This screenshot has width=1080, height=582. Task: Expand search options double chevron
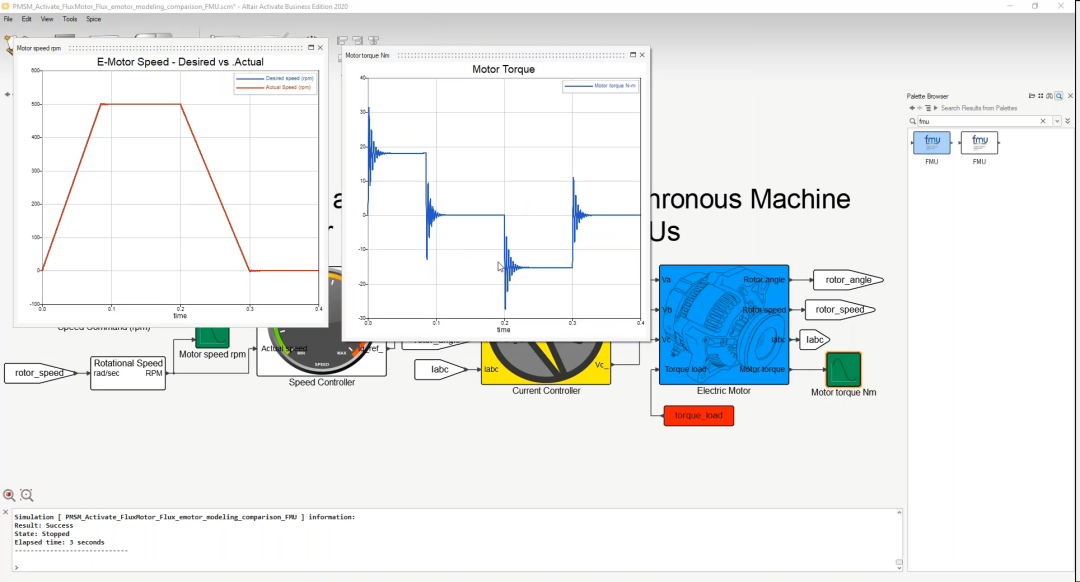tap(1068, 121)
